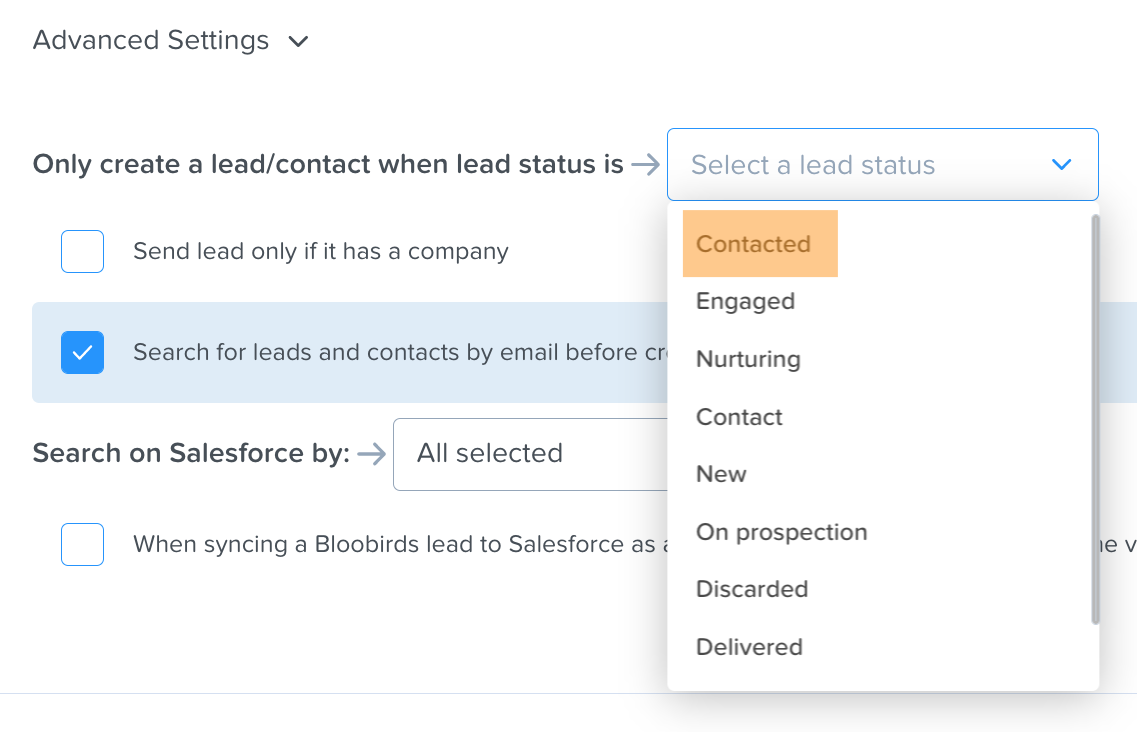
Task: Pick the New lead status
Action: pyautogui.click(x=722, y=474)
